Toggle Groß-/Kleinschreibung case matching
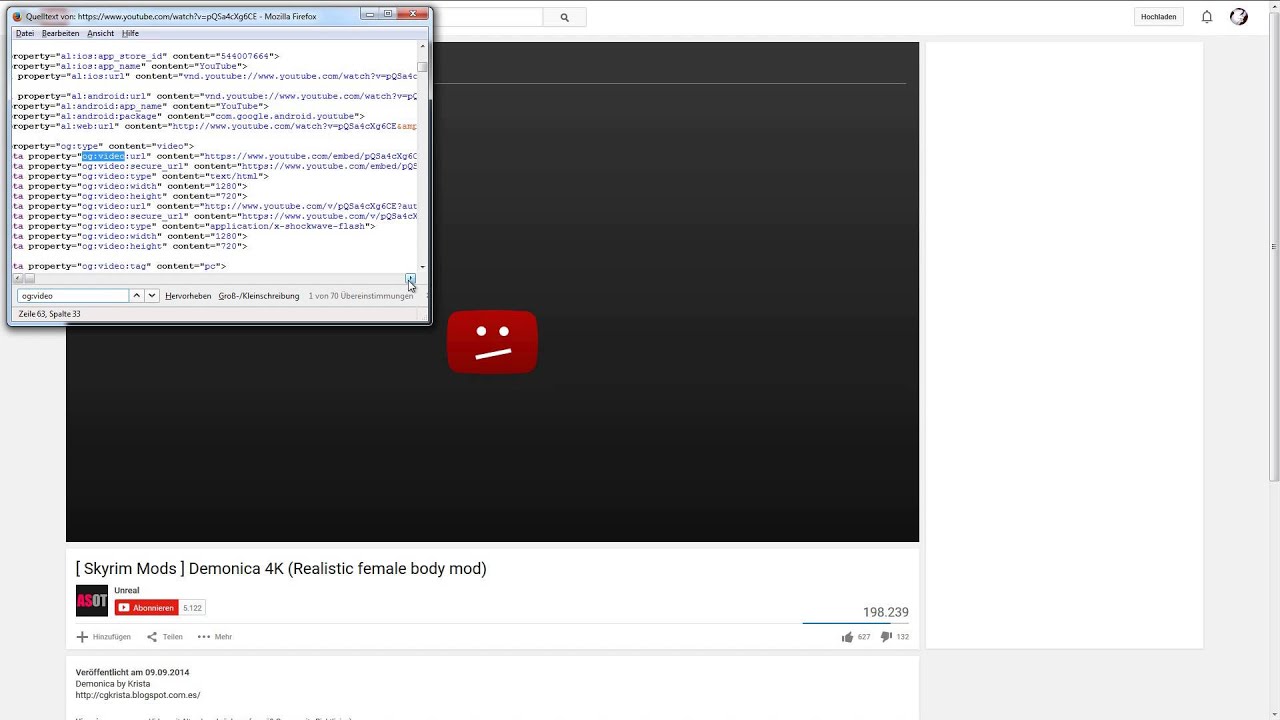This screenshot has height=720, width=1280. pos(259,296)
